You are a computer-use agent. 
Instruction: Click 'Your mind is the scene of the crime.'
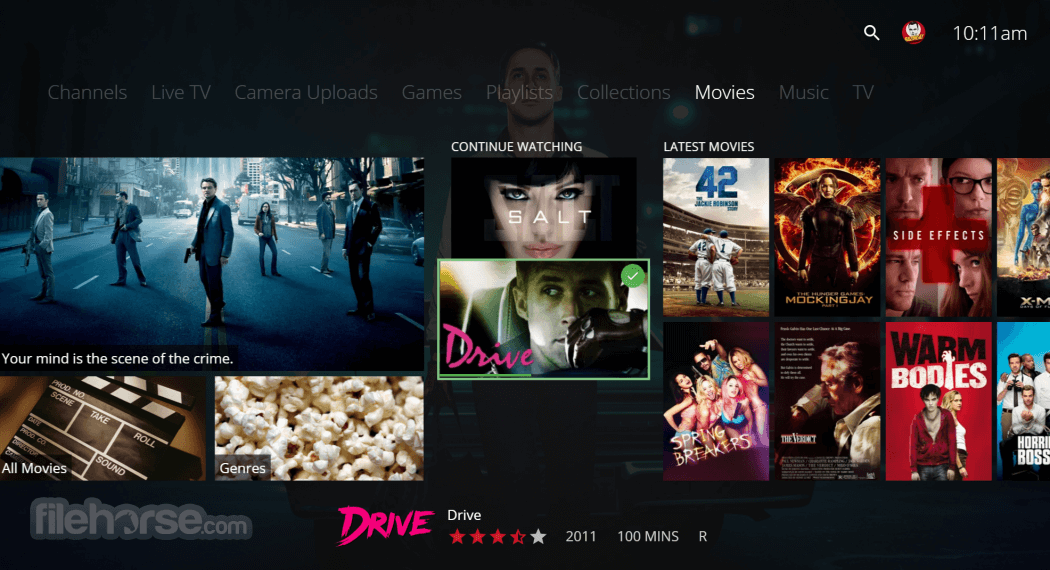click(x=117, y=358)
